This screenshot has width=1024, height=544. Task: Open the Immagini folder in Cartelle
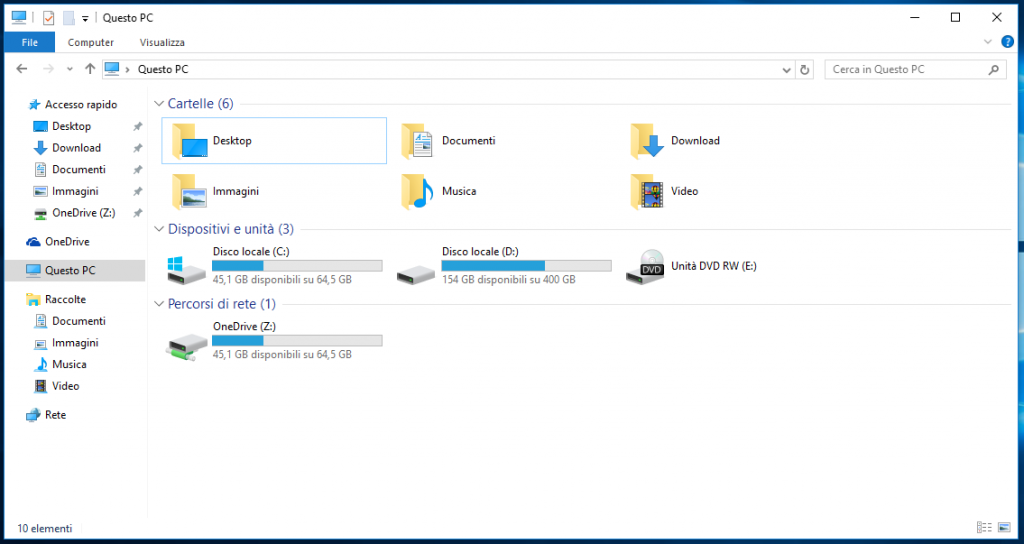pos(216,191)
